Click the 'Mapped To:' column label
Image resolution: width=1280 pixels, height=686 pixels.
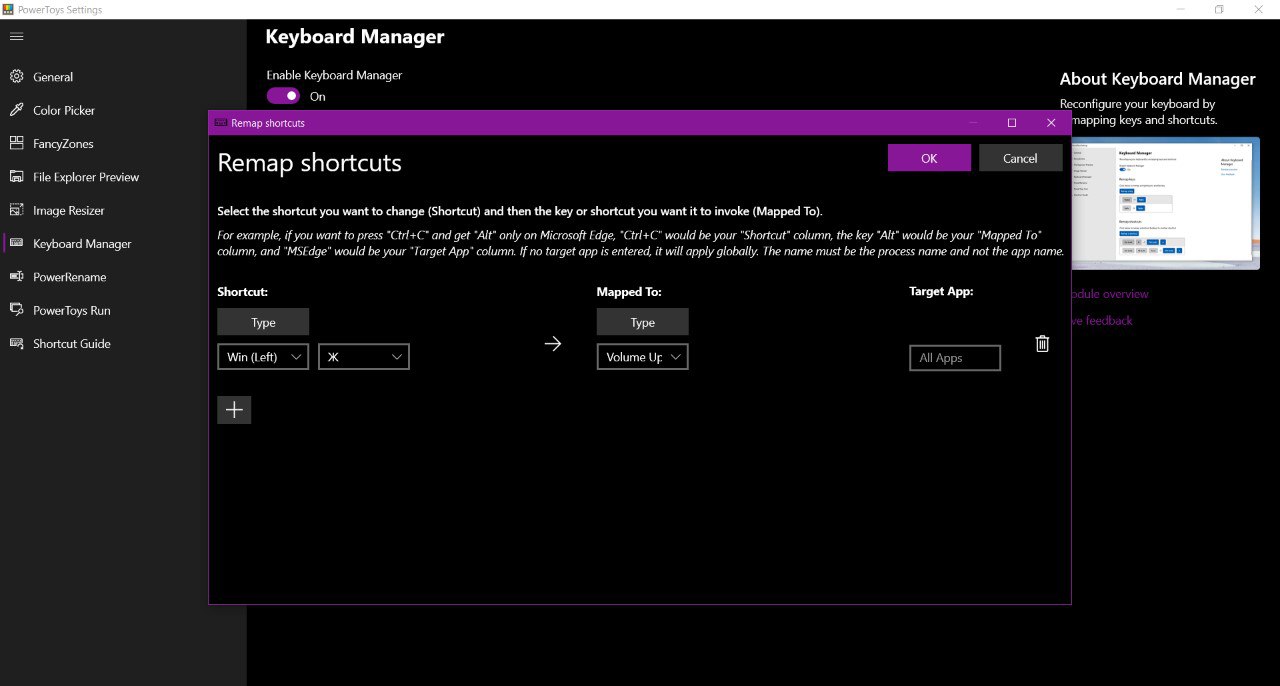tap(629, 292)
